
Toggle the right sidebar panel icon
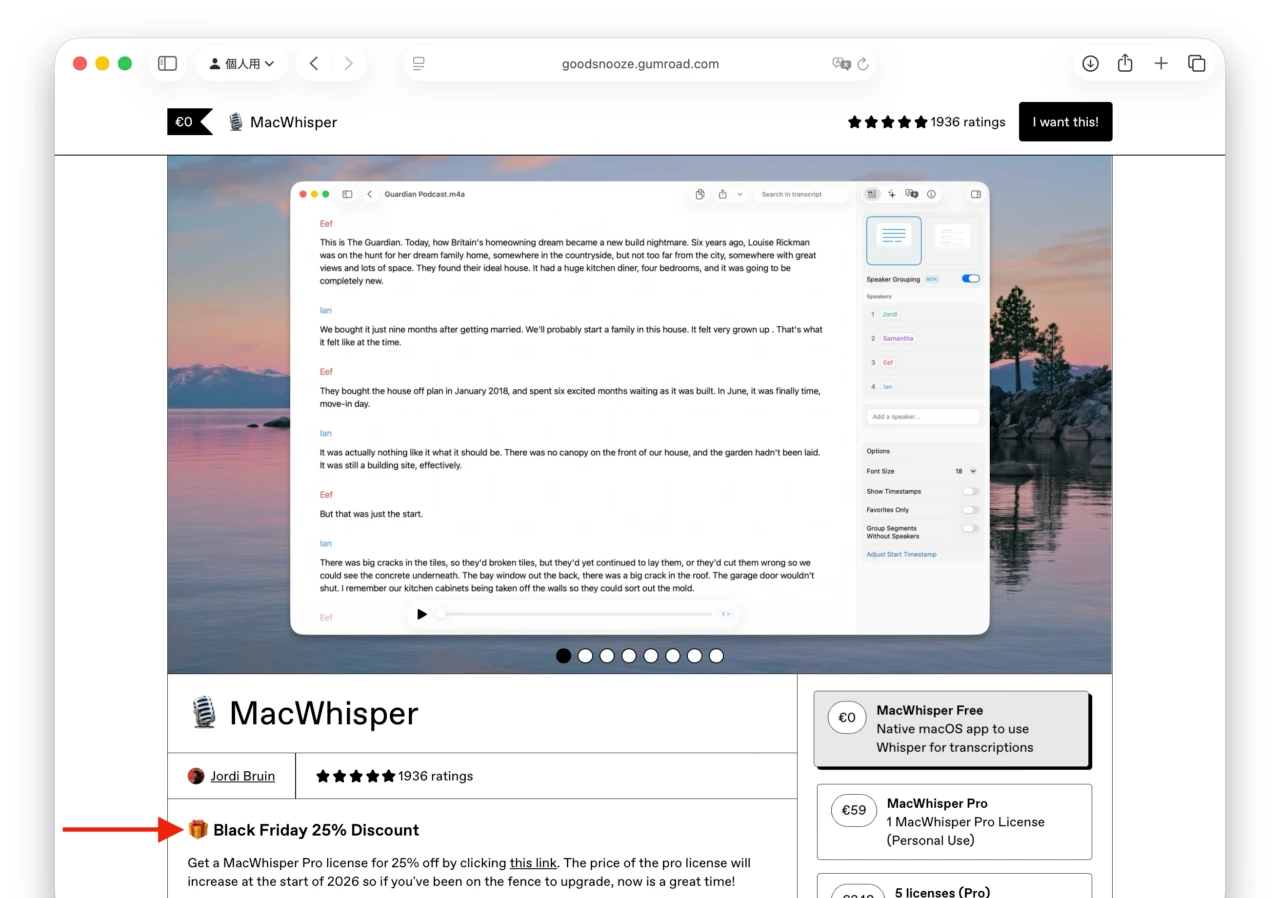point(975,194)
